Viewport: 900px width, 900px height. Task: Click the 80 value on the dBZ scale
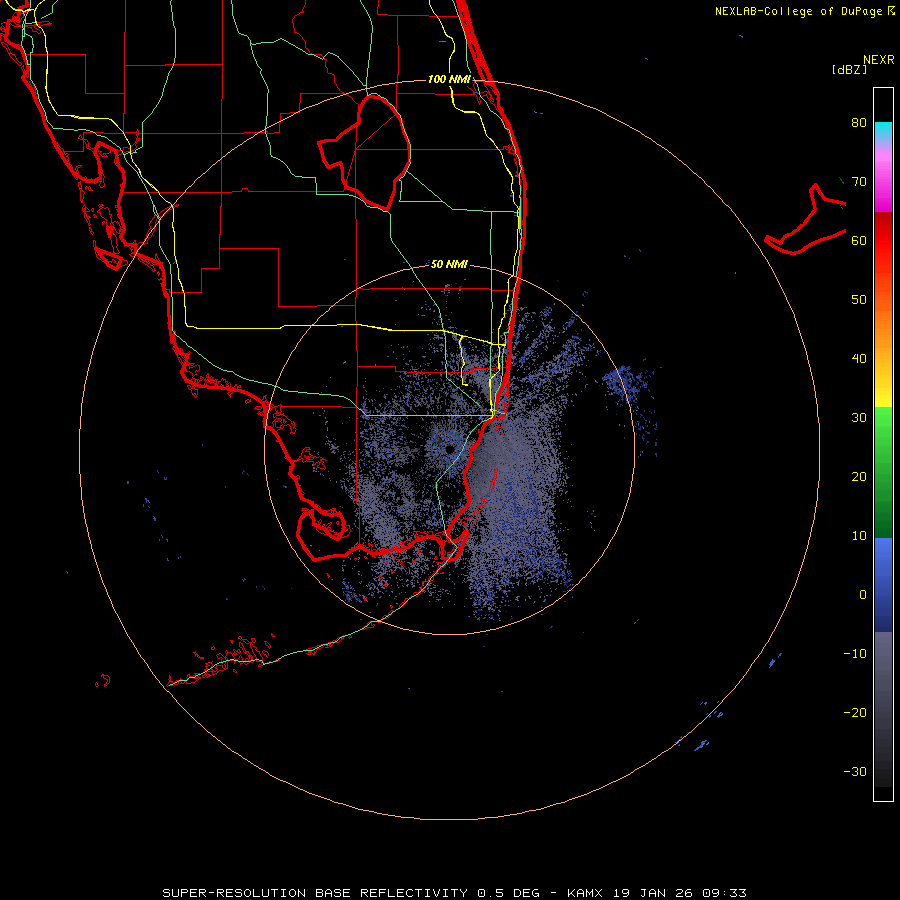859,123
